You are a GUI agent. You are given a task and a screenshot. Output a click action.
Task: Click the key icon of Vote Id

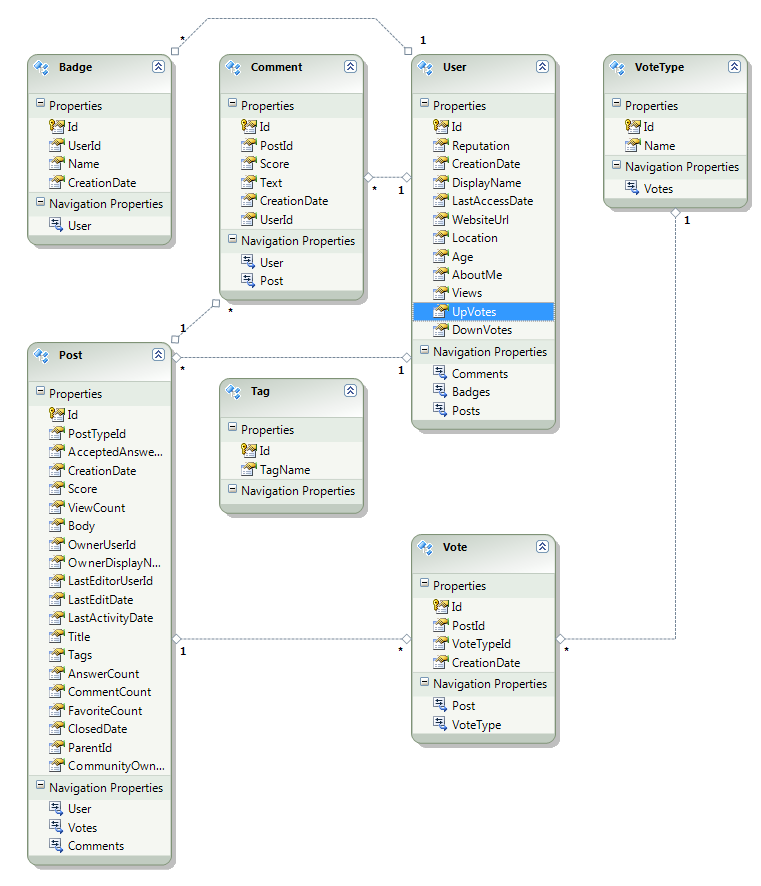pos(441,606)
